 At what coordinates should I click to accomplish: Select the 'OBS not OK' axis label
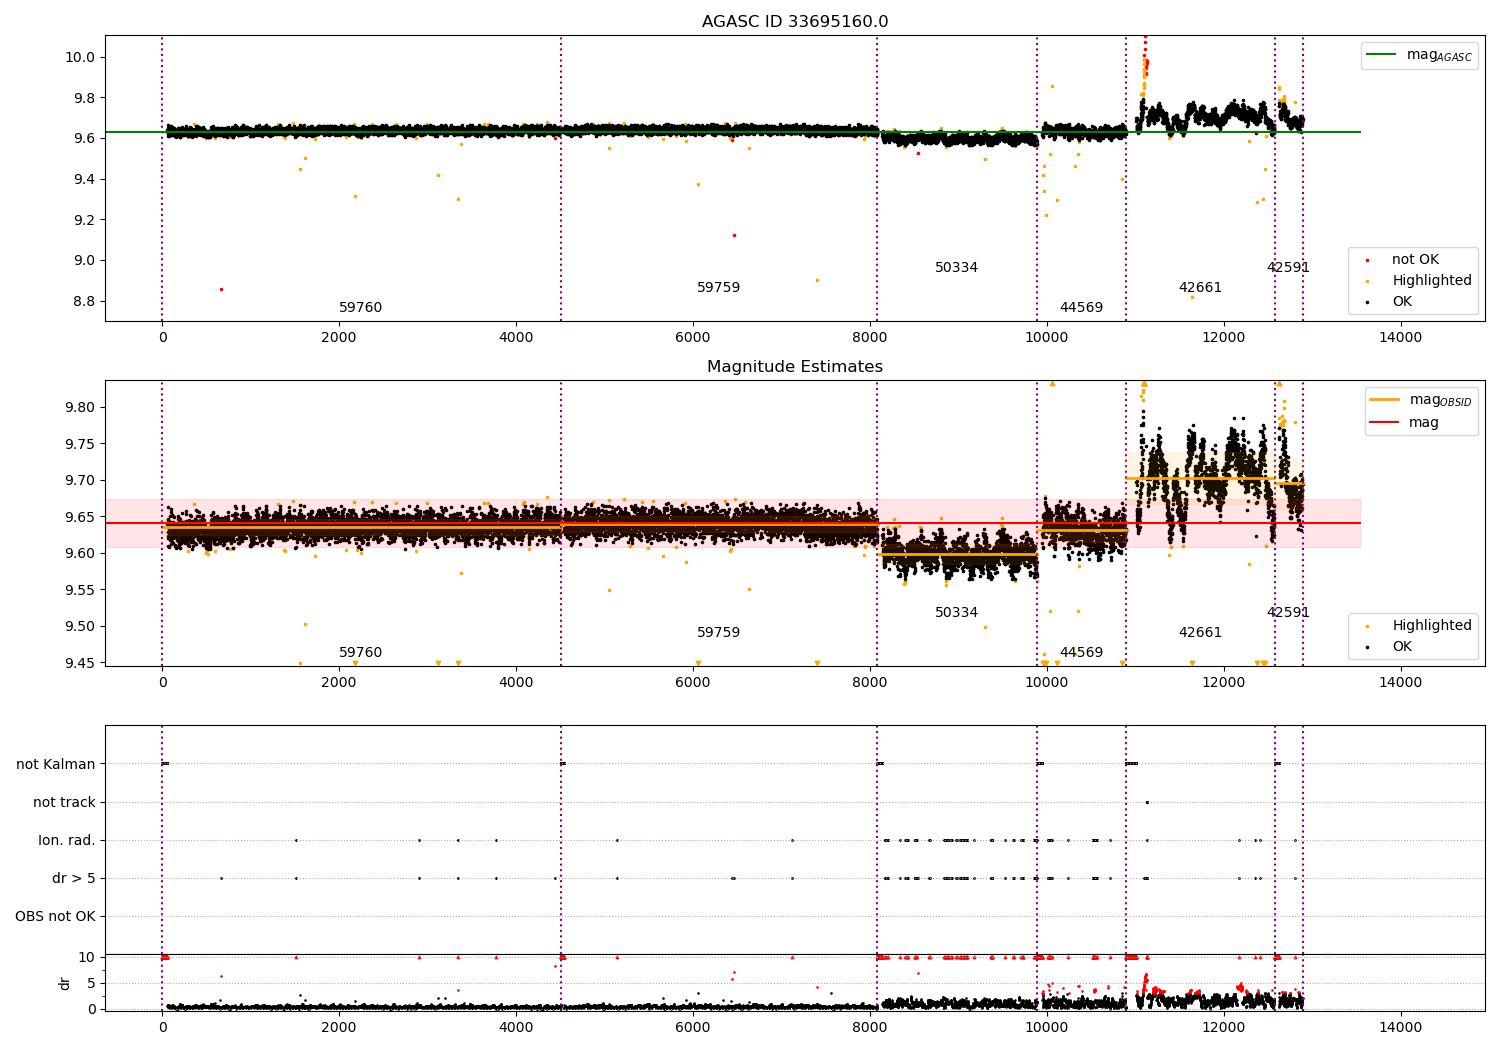tap(55, 917)
